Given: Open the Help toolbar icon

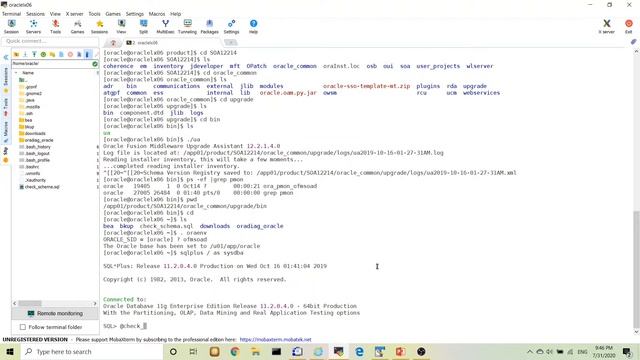Looking at the screenshot, I should click(x=253, y=26).
